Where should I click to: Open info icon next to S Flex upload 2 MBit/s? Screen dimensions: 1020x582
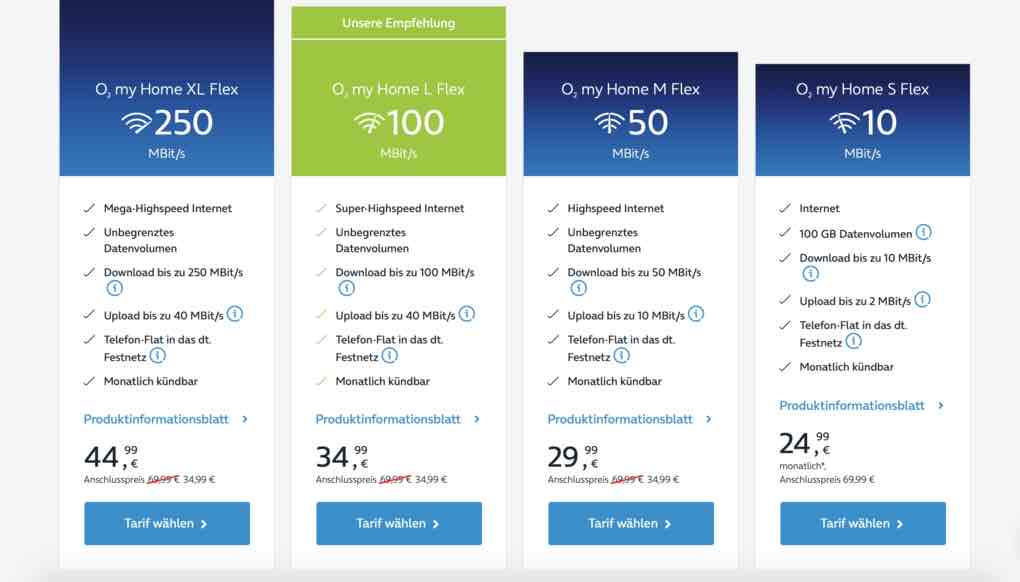(922, 299)
